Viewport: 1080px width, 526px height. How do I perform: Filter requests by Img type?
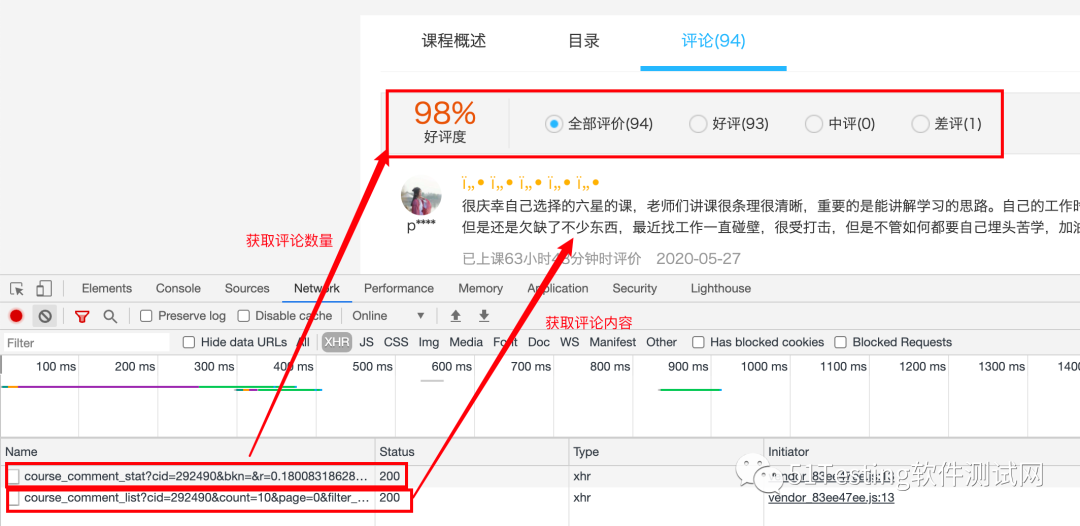(x=428, y=342)
